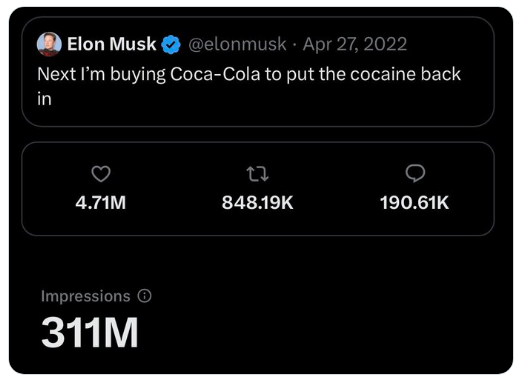Click the blue verified checkmark badge
Screen dimensions: 529x387
point(171,45)
